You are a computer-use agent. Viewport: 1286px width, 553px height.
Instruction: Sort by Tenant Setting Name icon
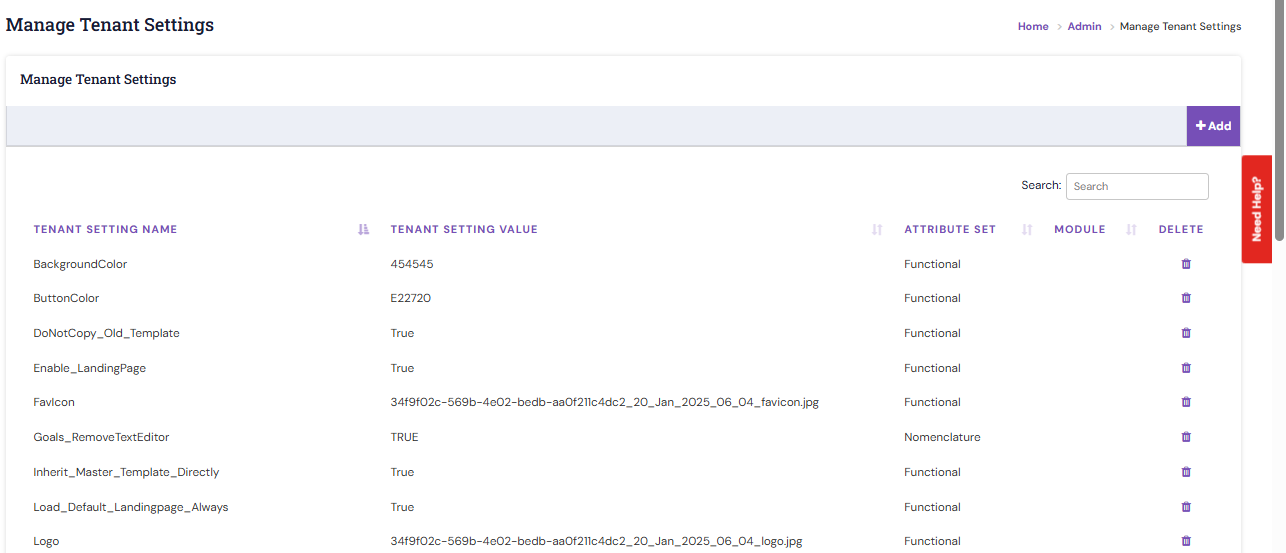tap(363, 229)
